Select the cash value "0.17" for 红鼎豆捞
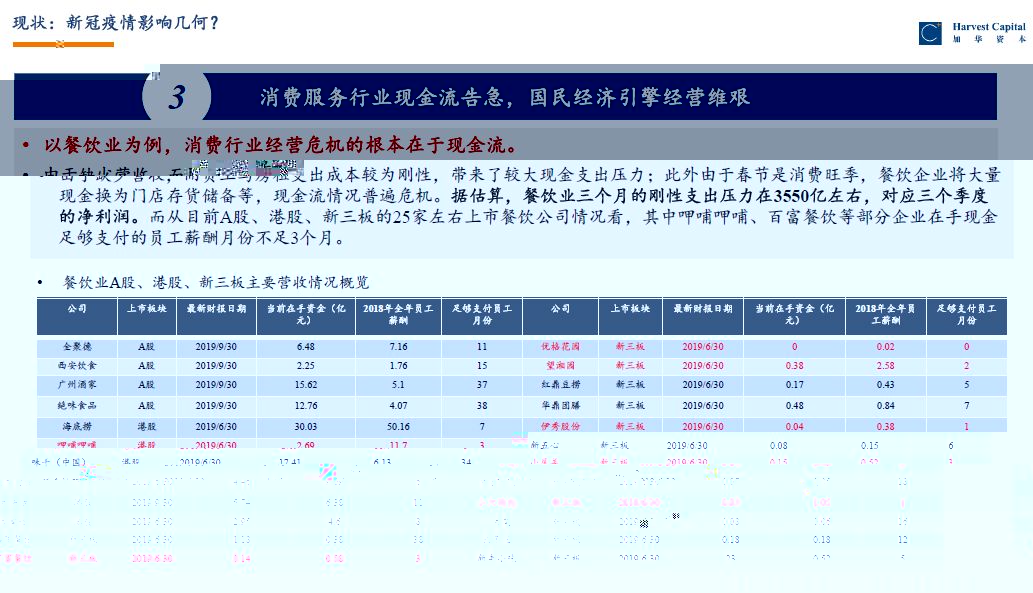This screenshot has width=1033, height=593. coord(795,385)
